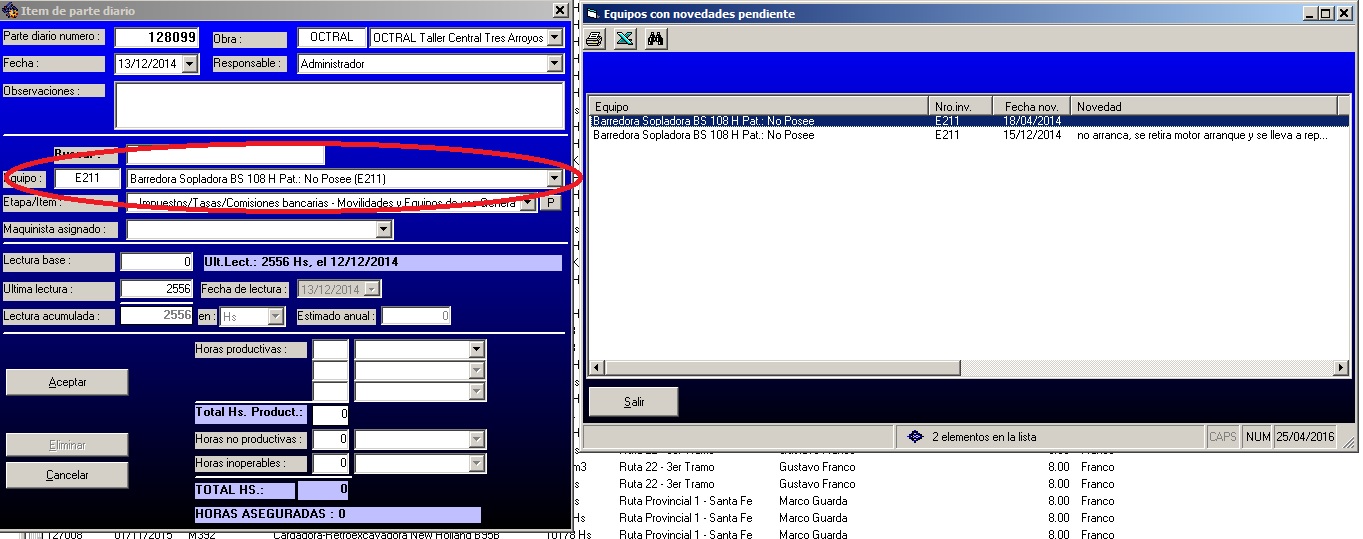The width and height of the screenshot is (1363, 539).
Task: Expand the Fecha date picker
Action: 190,64
